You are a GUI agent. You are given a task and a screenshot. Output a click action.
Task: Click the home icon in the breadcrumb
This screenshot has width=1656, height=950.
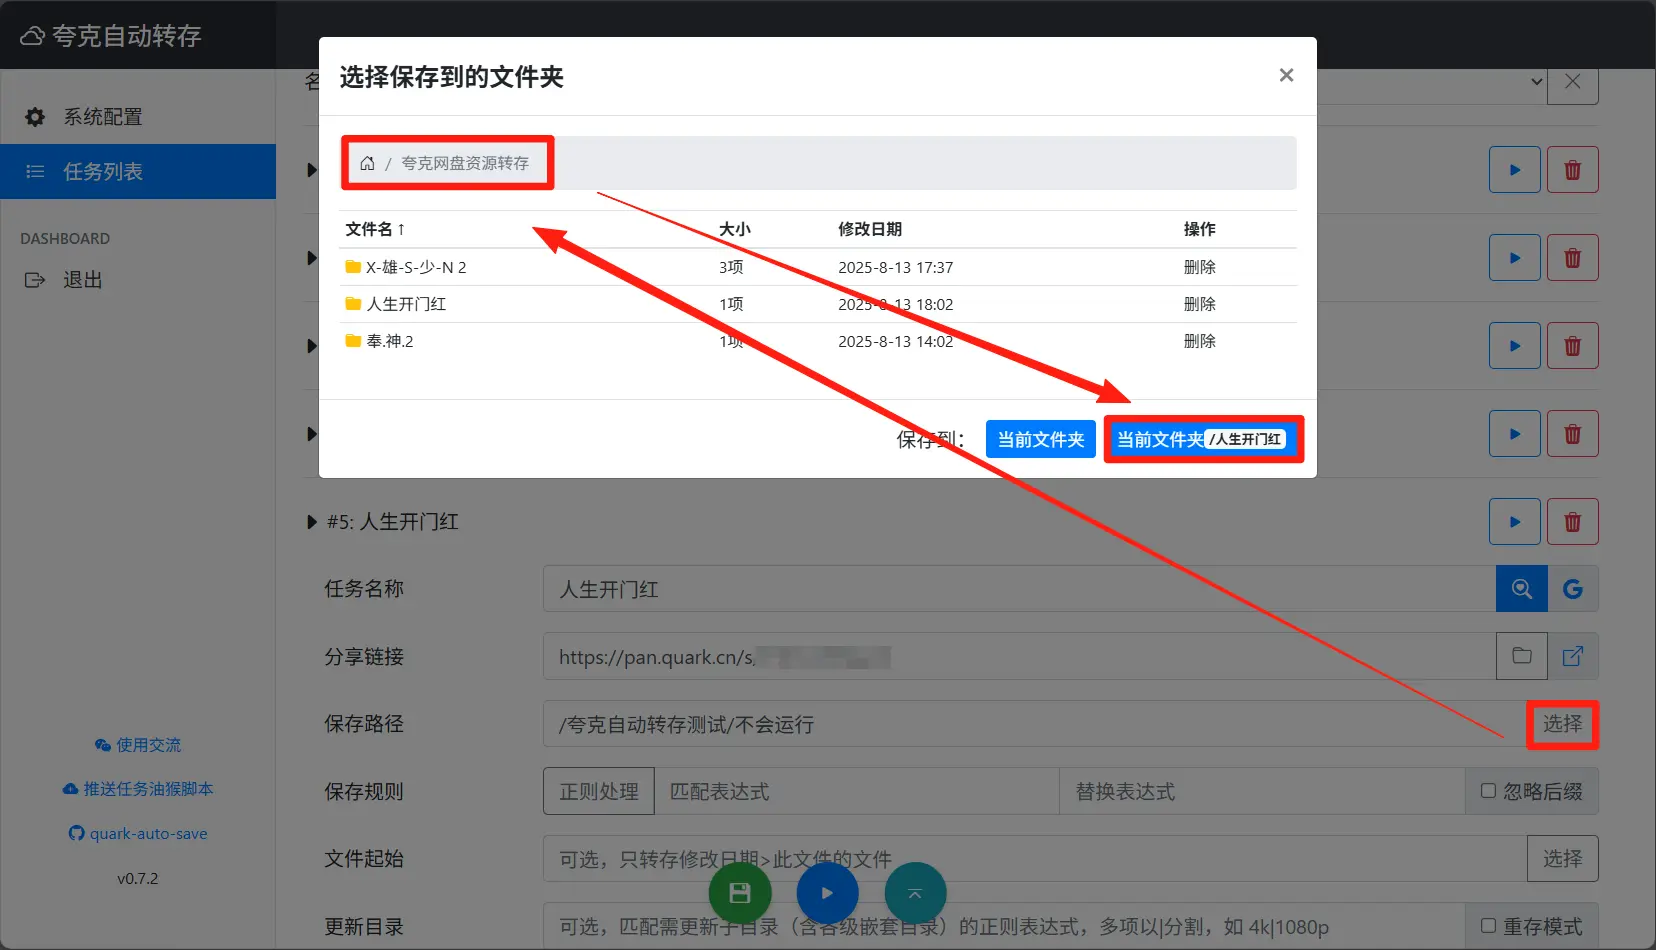coord(367,163)
